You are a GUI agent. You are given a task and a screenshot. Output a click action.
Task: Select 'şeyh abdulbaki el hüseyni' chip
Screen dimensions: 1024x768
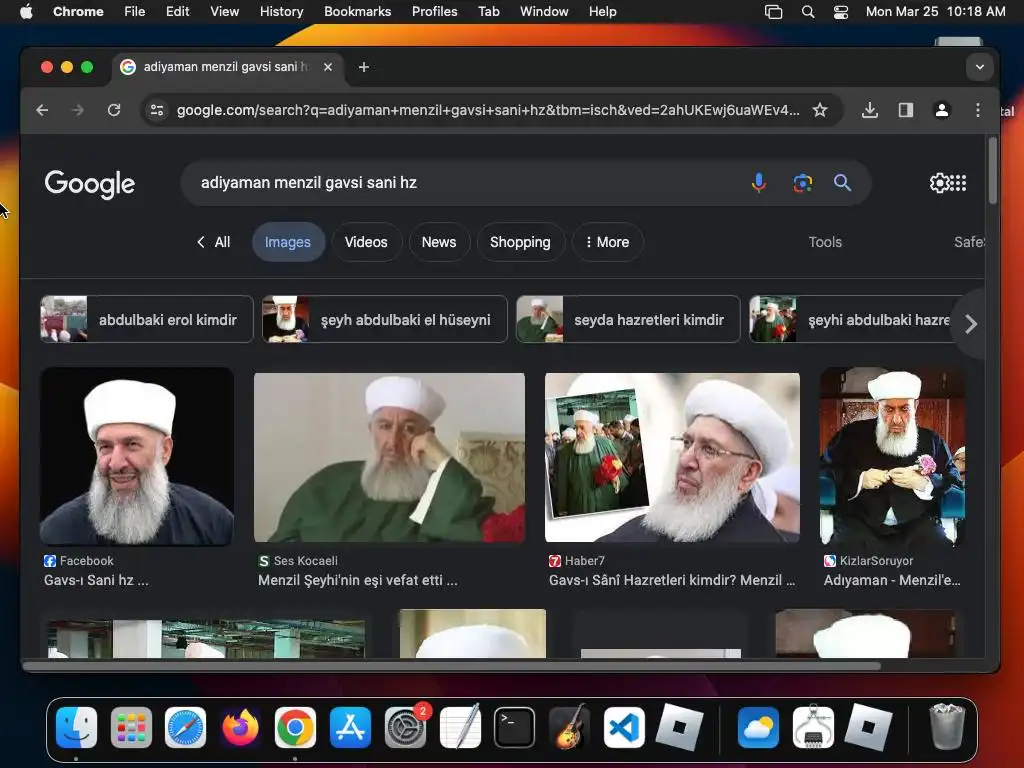tap(385, 319)
